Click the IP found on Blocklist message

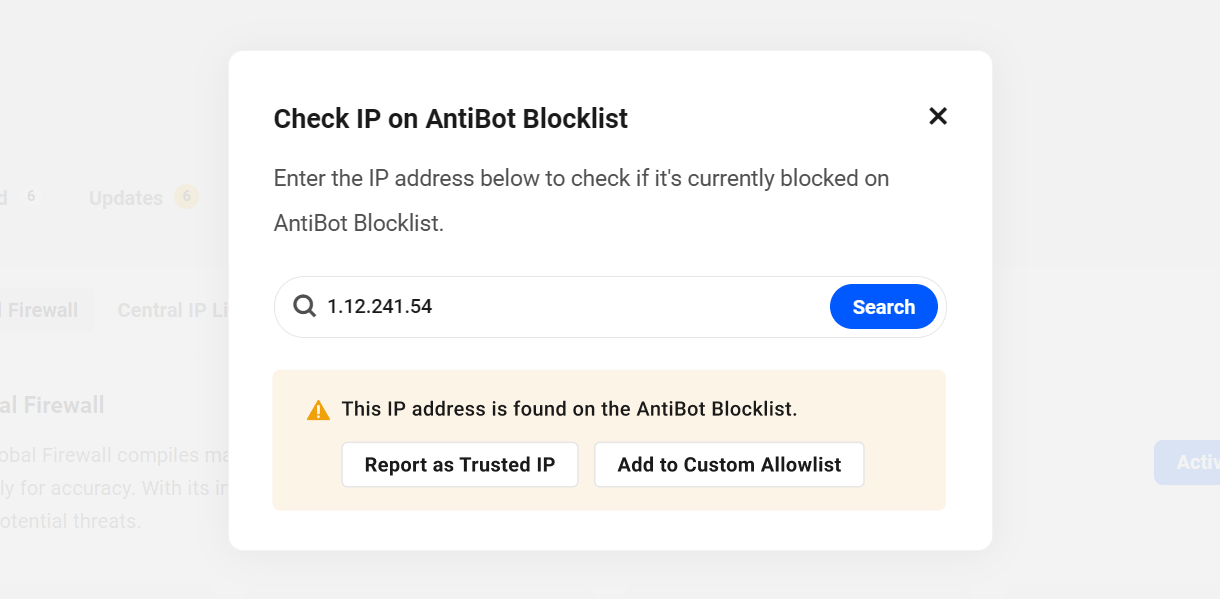[569, 409]
